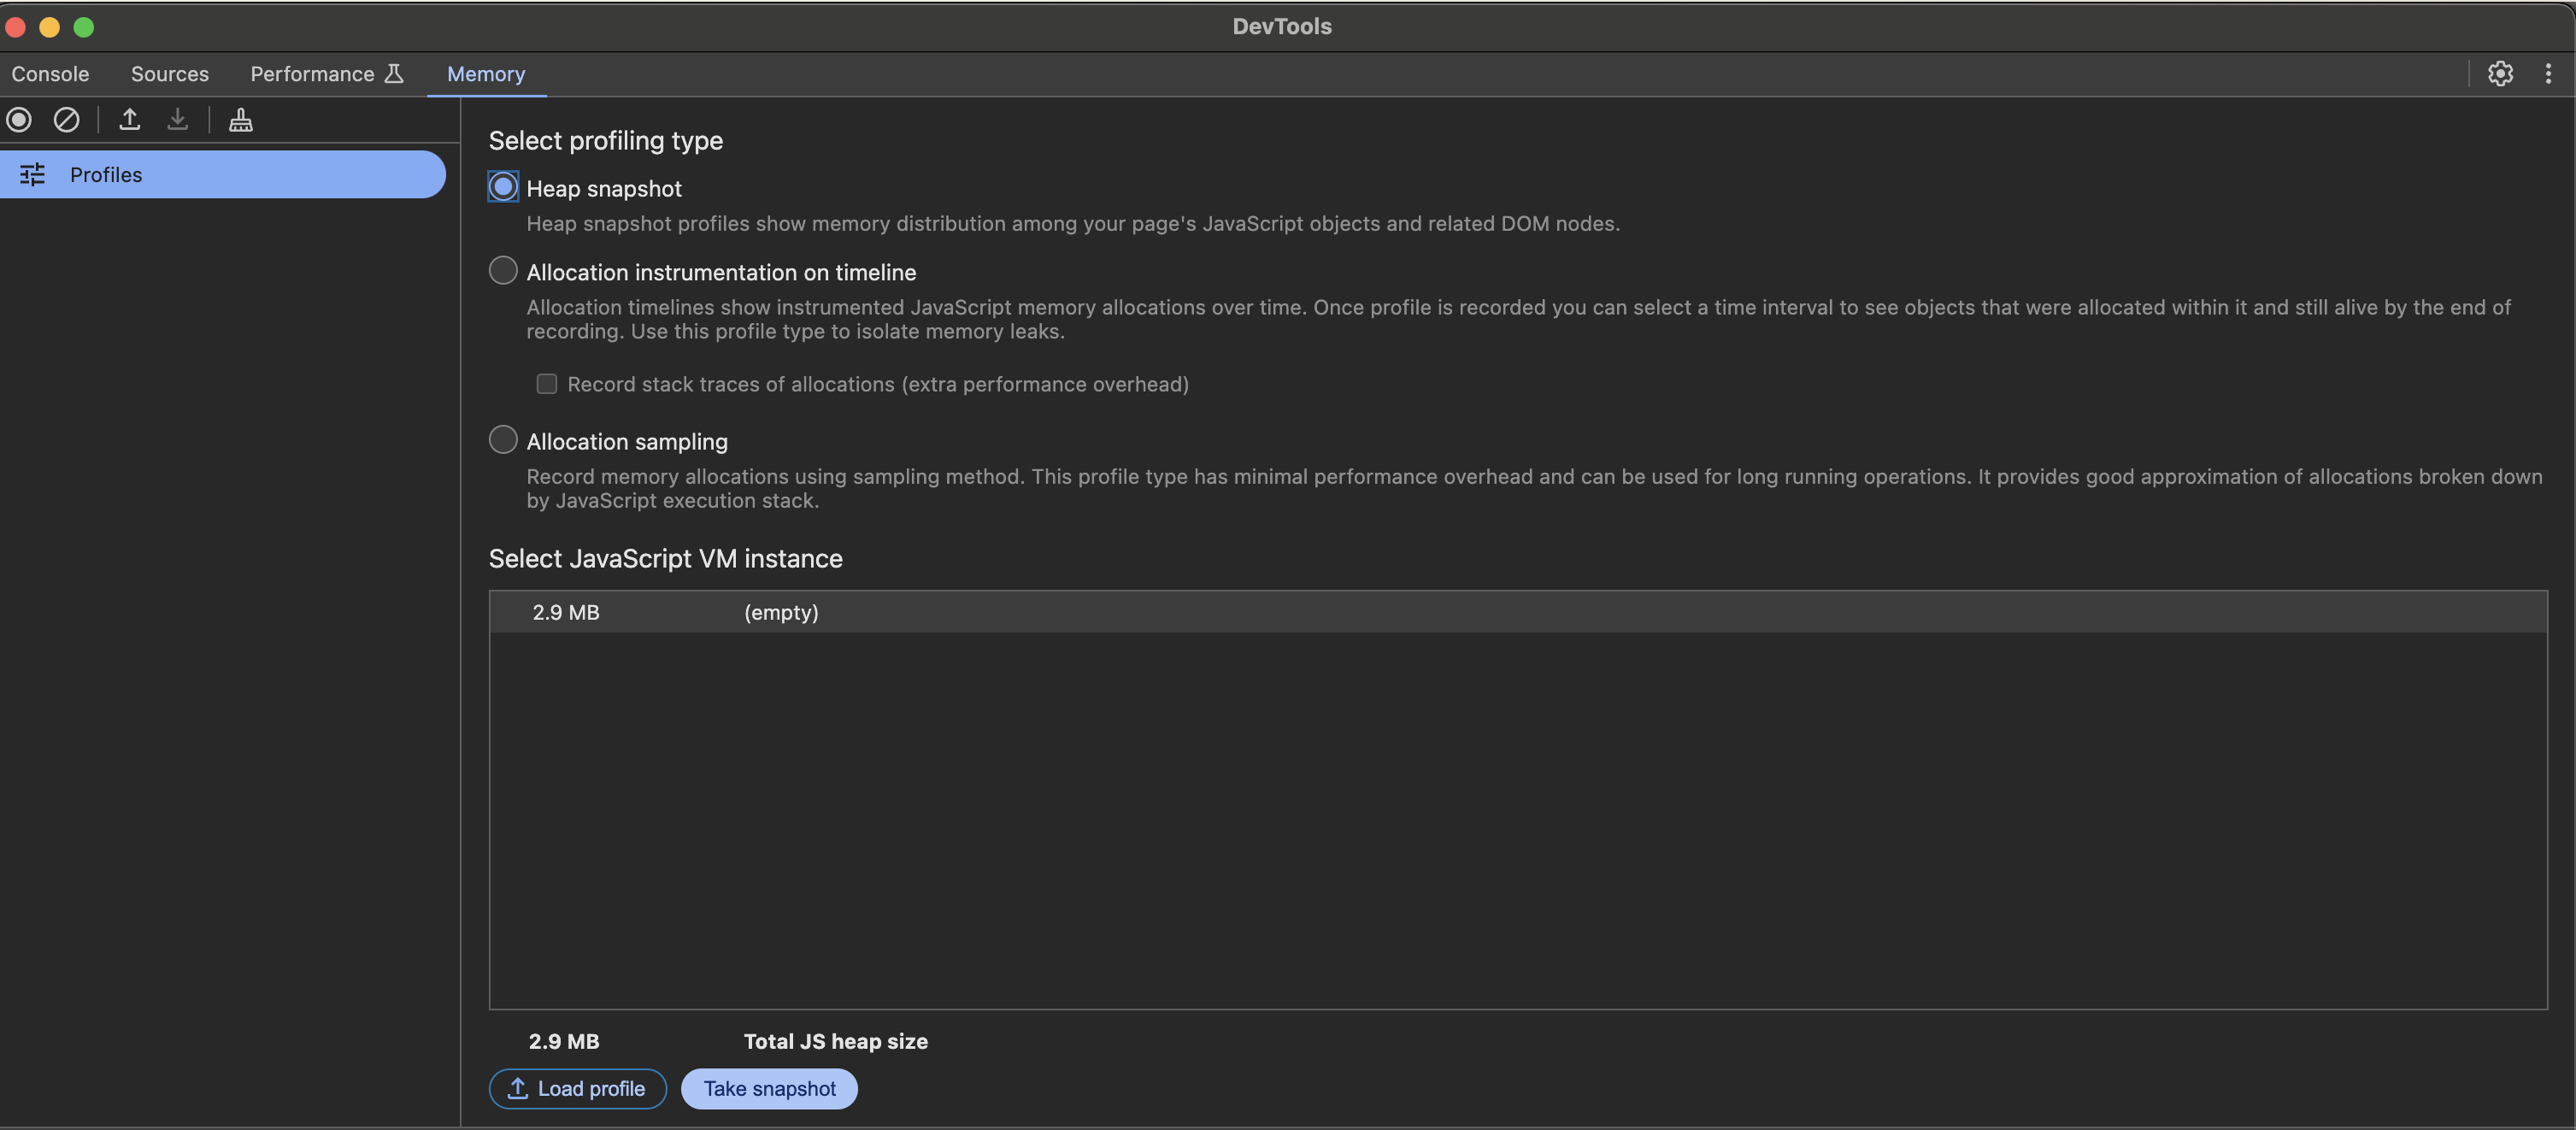This screenshot has height=1130, width=2576.
Task: Select the Heap snapshot profiling type
Action: pyautogui.click(x=503, y=187)
